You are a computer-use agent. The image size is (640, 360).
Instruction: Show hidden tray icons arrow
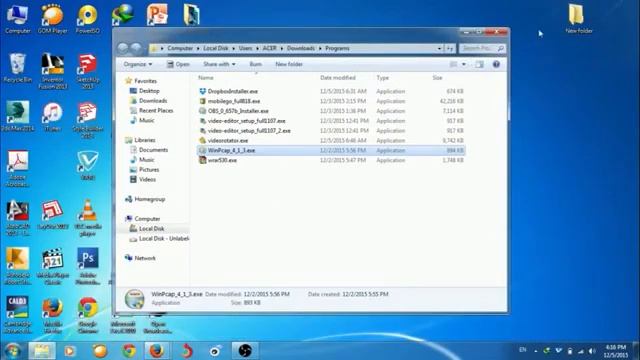click(536, 351)
